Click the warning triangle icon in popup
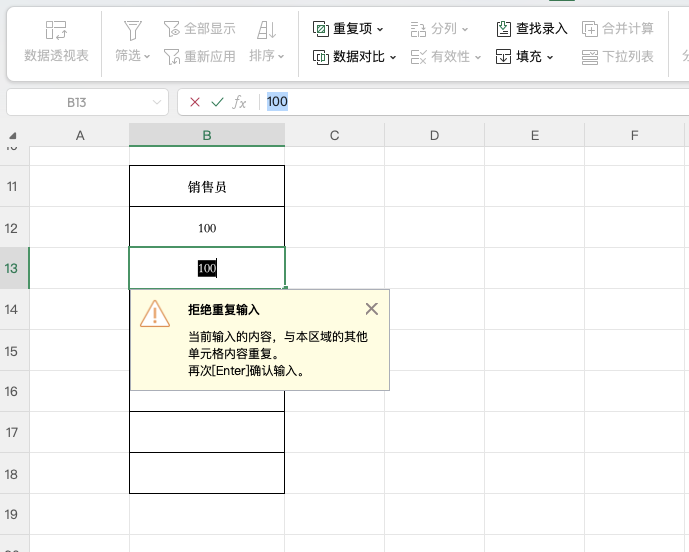689x552 pixels. click(155, 314)
